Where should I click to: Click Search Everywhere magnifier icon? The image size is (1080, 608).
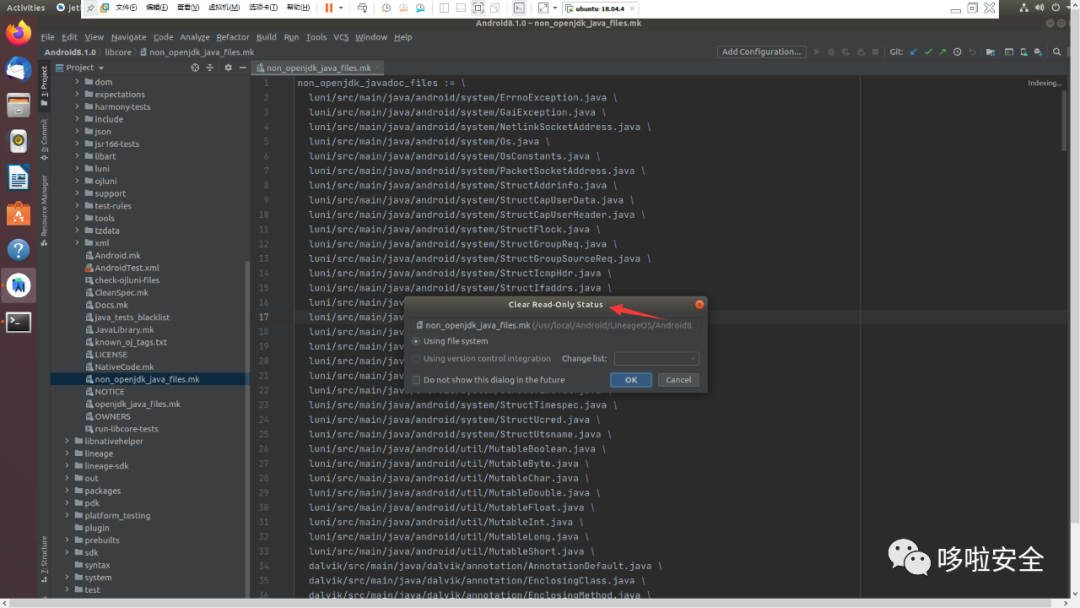click(x=1057, y=52)
